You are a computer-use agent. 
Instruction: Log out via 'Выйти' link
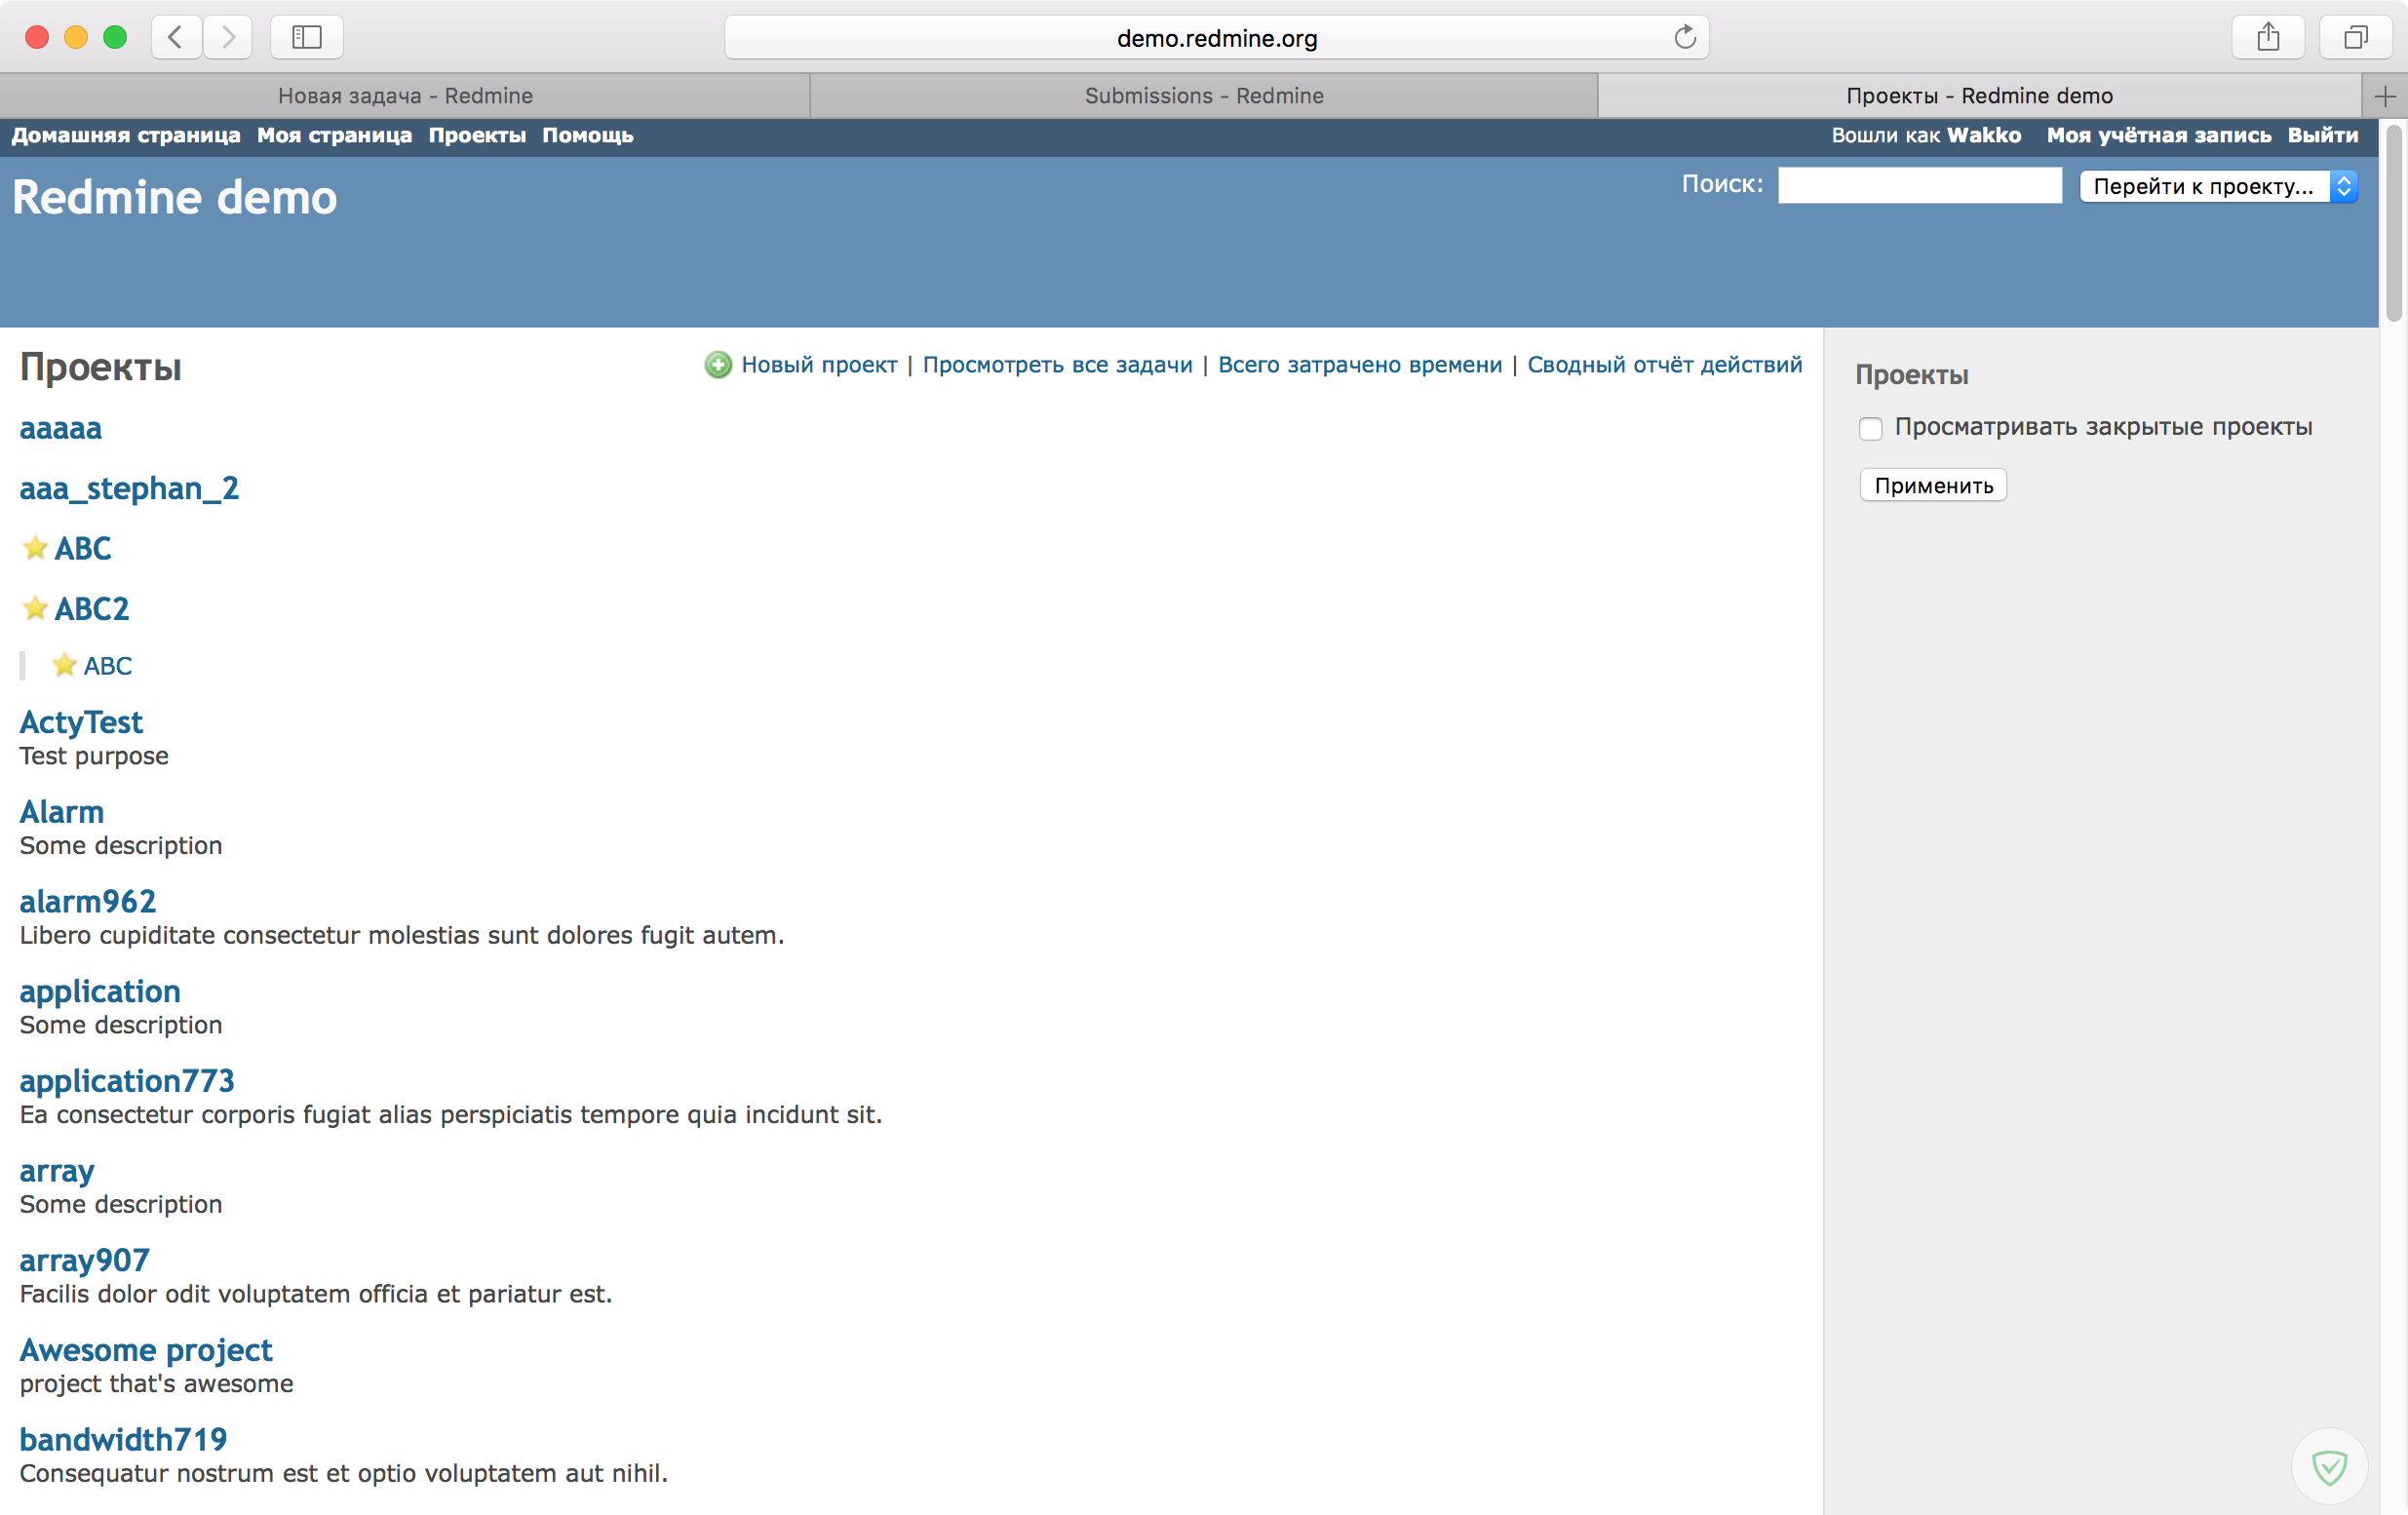pos(2322,135)
